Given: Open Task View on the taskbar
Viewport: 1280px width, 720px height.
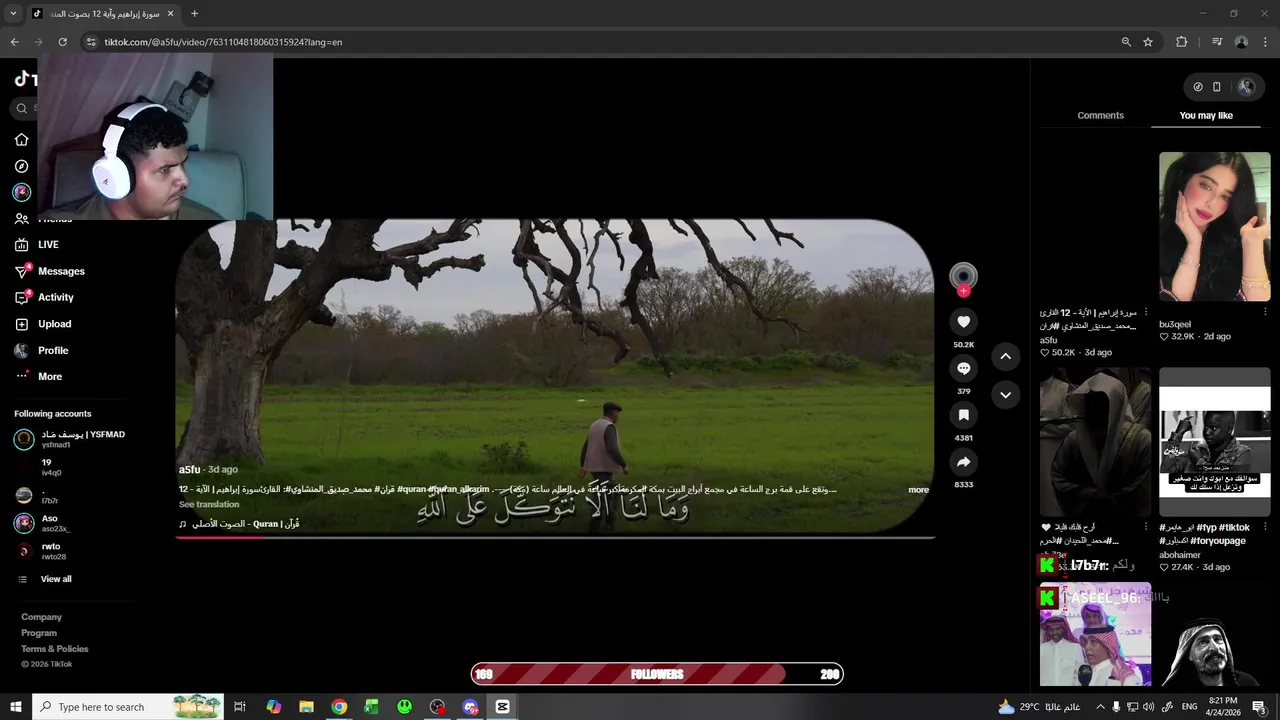Looking at the screenshot, I should 240,707.
